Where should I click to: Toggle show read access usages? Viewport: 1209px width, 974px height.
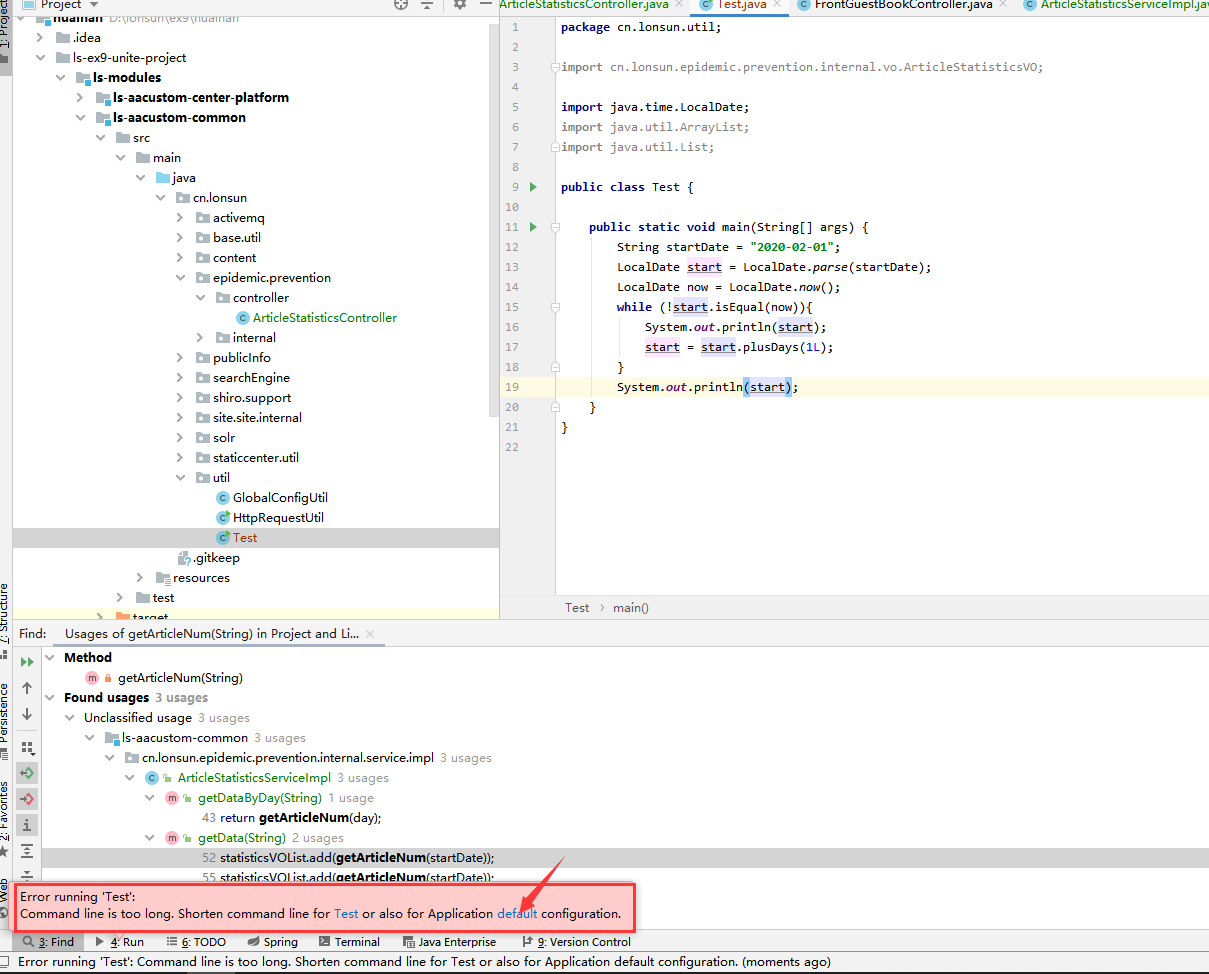pyautogui.click(x=27, y=773)
